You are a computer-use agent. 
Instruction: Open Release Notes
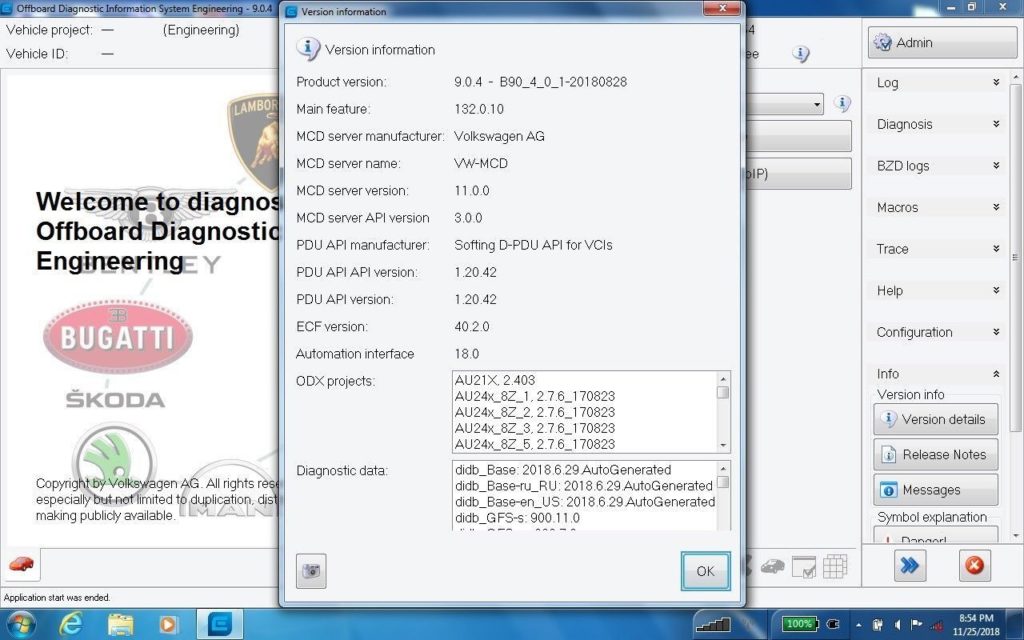(935, 455)
